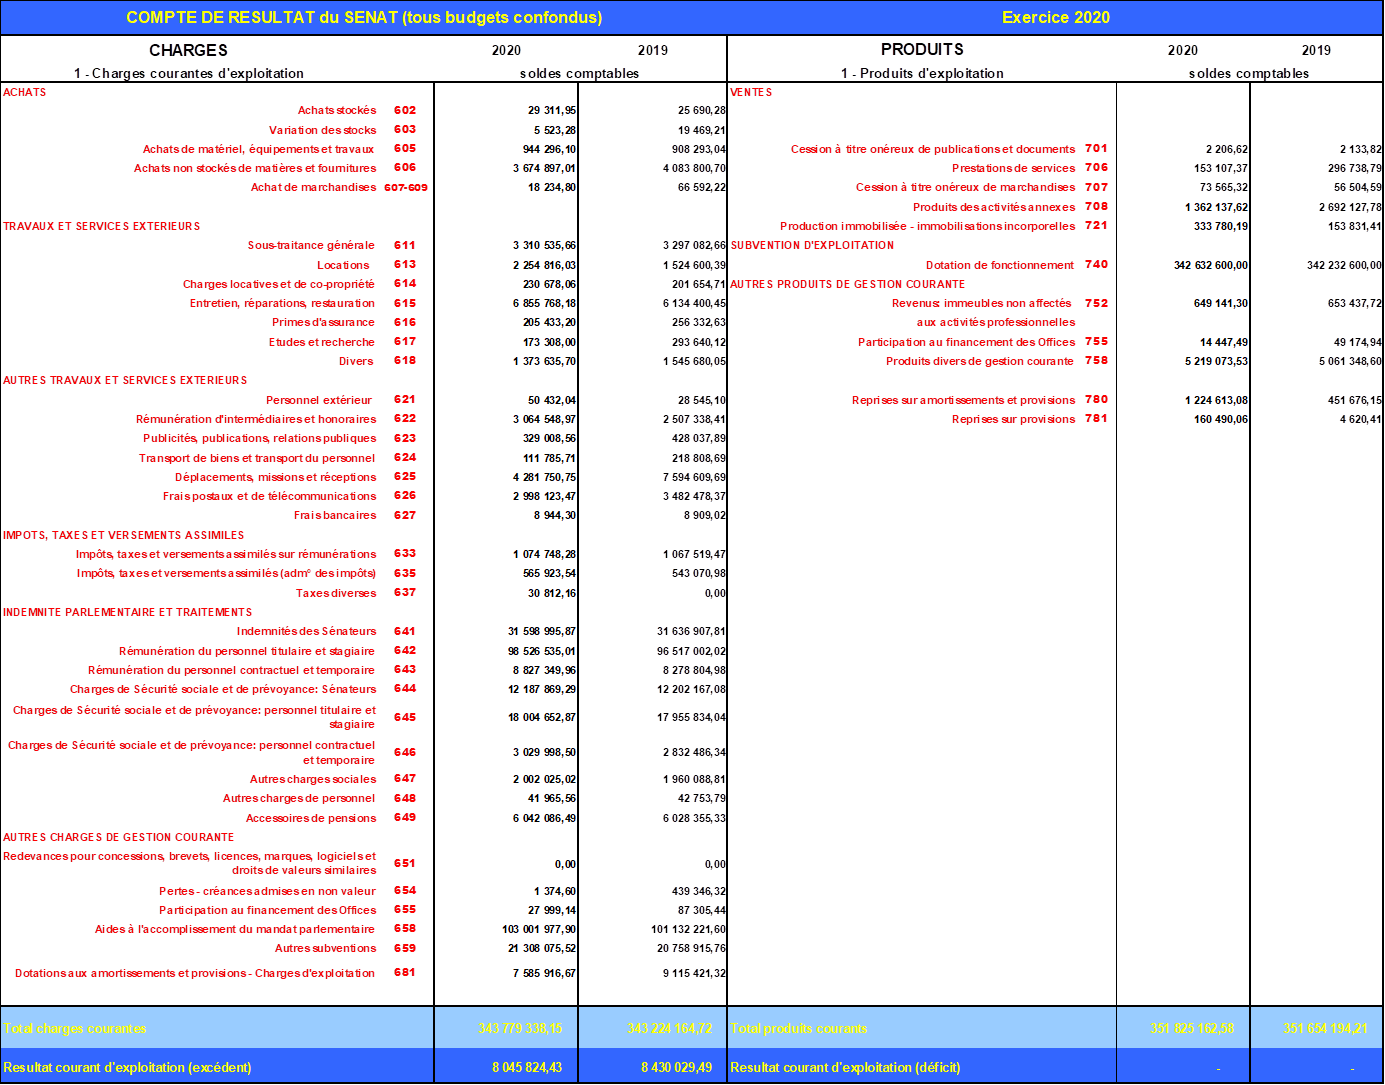The width and height of the screenshot is (1385, 1085).
Task: Select the Variation des stocks value 5 523,28
Action: (554, 130)
